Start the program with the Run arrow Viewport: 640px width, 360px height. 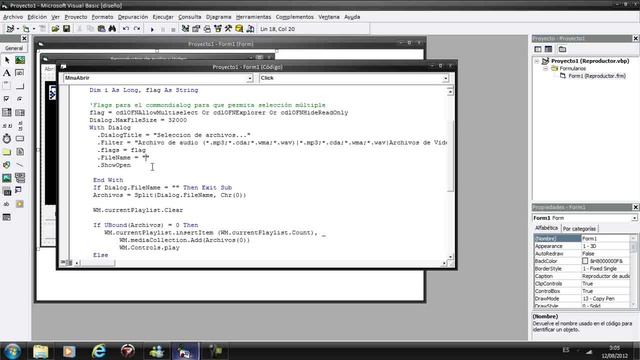tap(152, 29)
